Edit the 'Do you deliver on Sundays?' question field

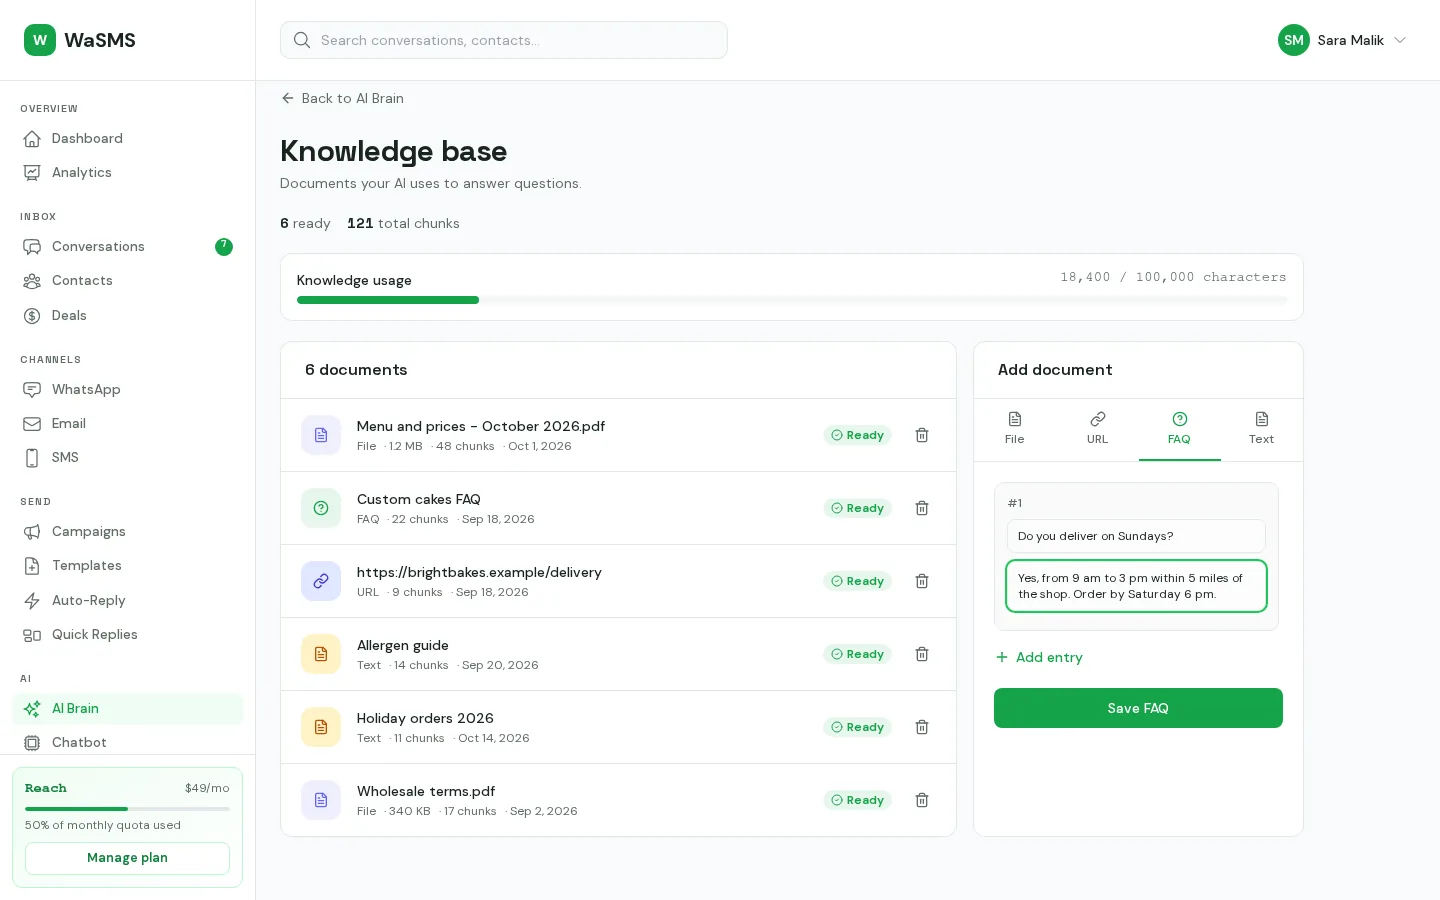point(1136,536)
